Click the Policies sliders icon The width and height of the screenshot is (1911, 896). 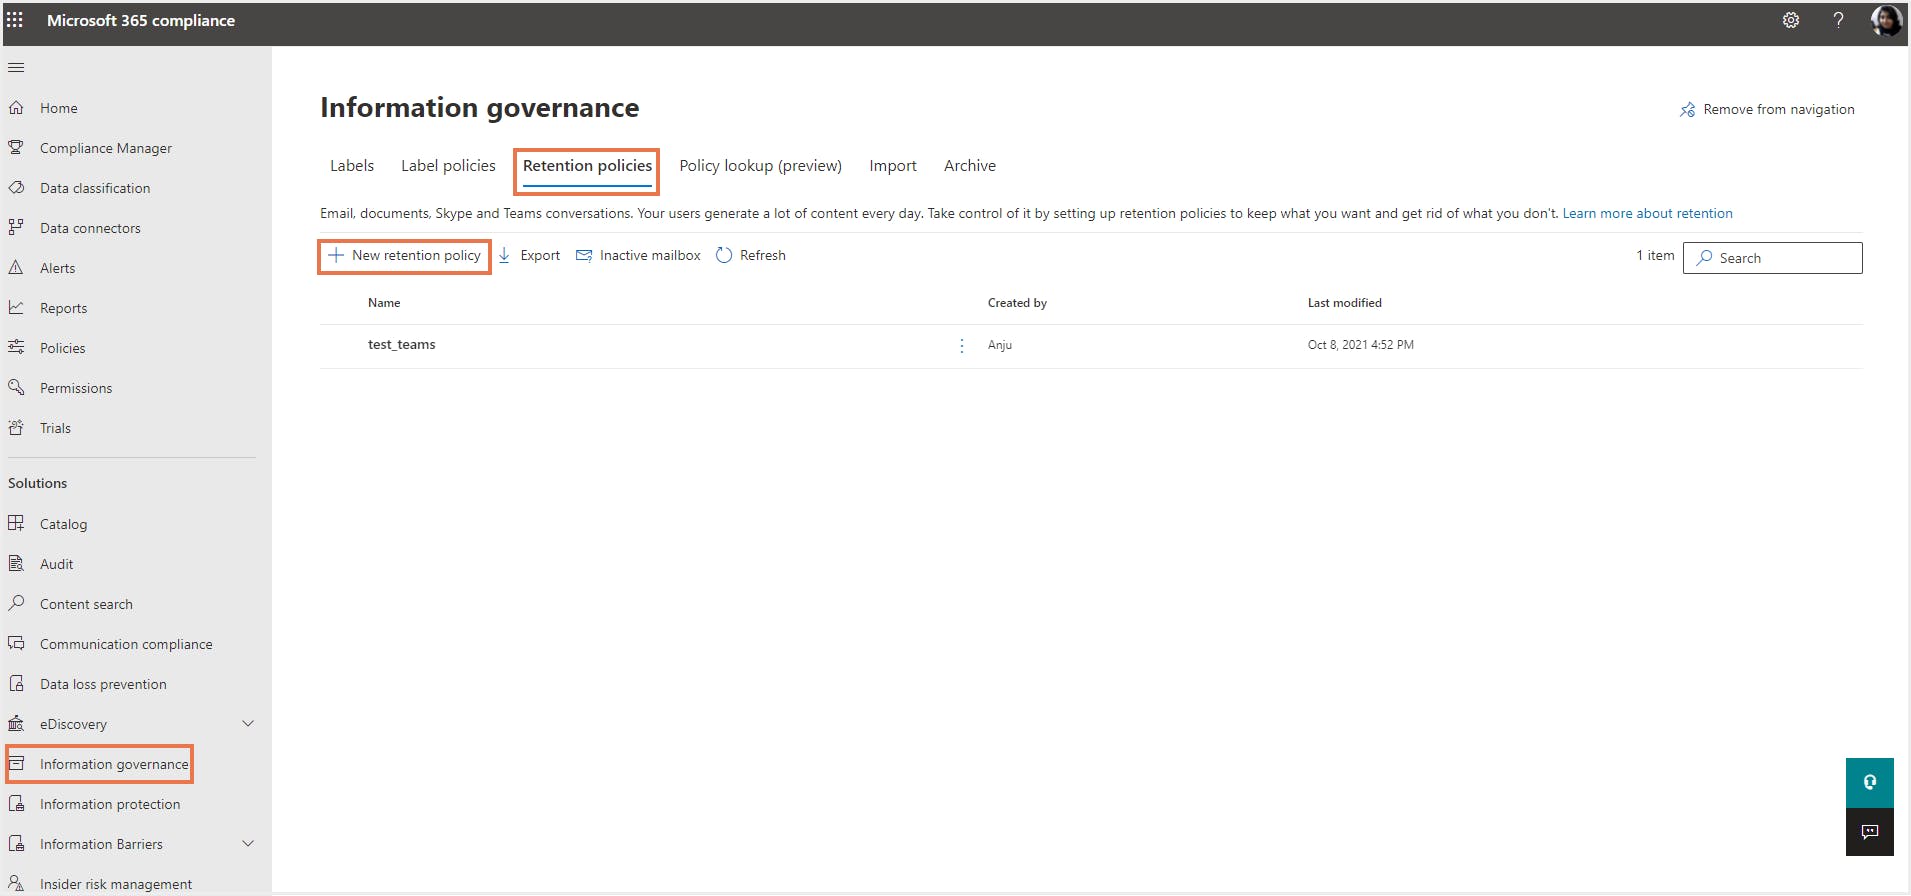pyautogui.click(x=16, y=348)
